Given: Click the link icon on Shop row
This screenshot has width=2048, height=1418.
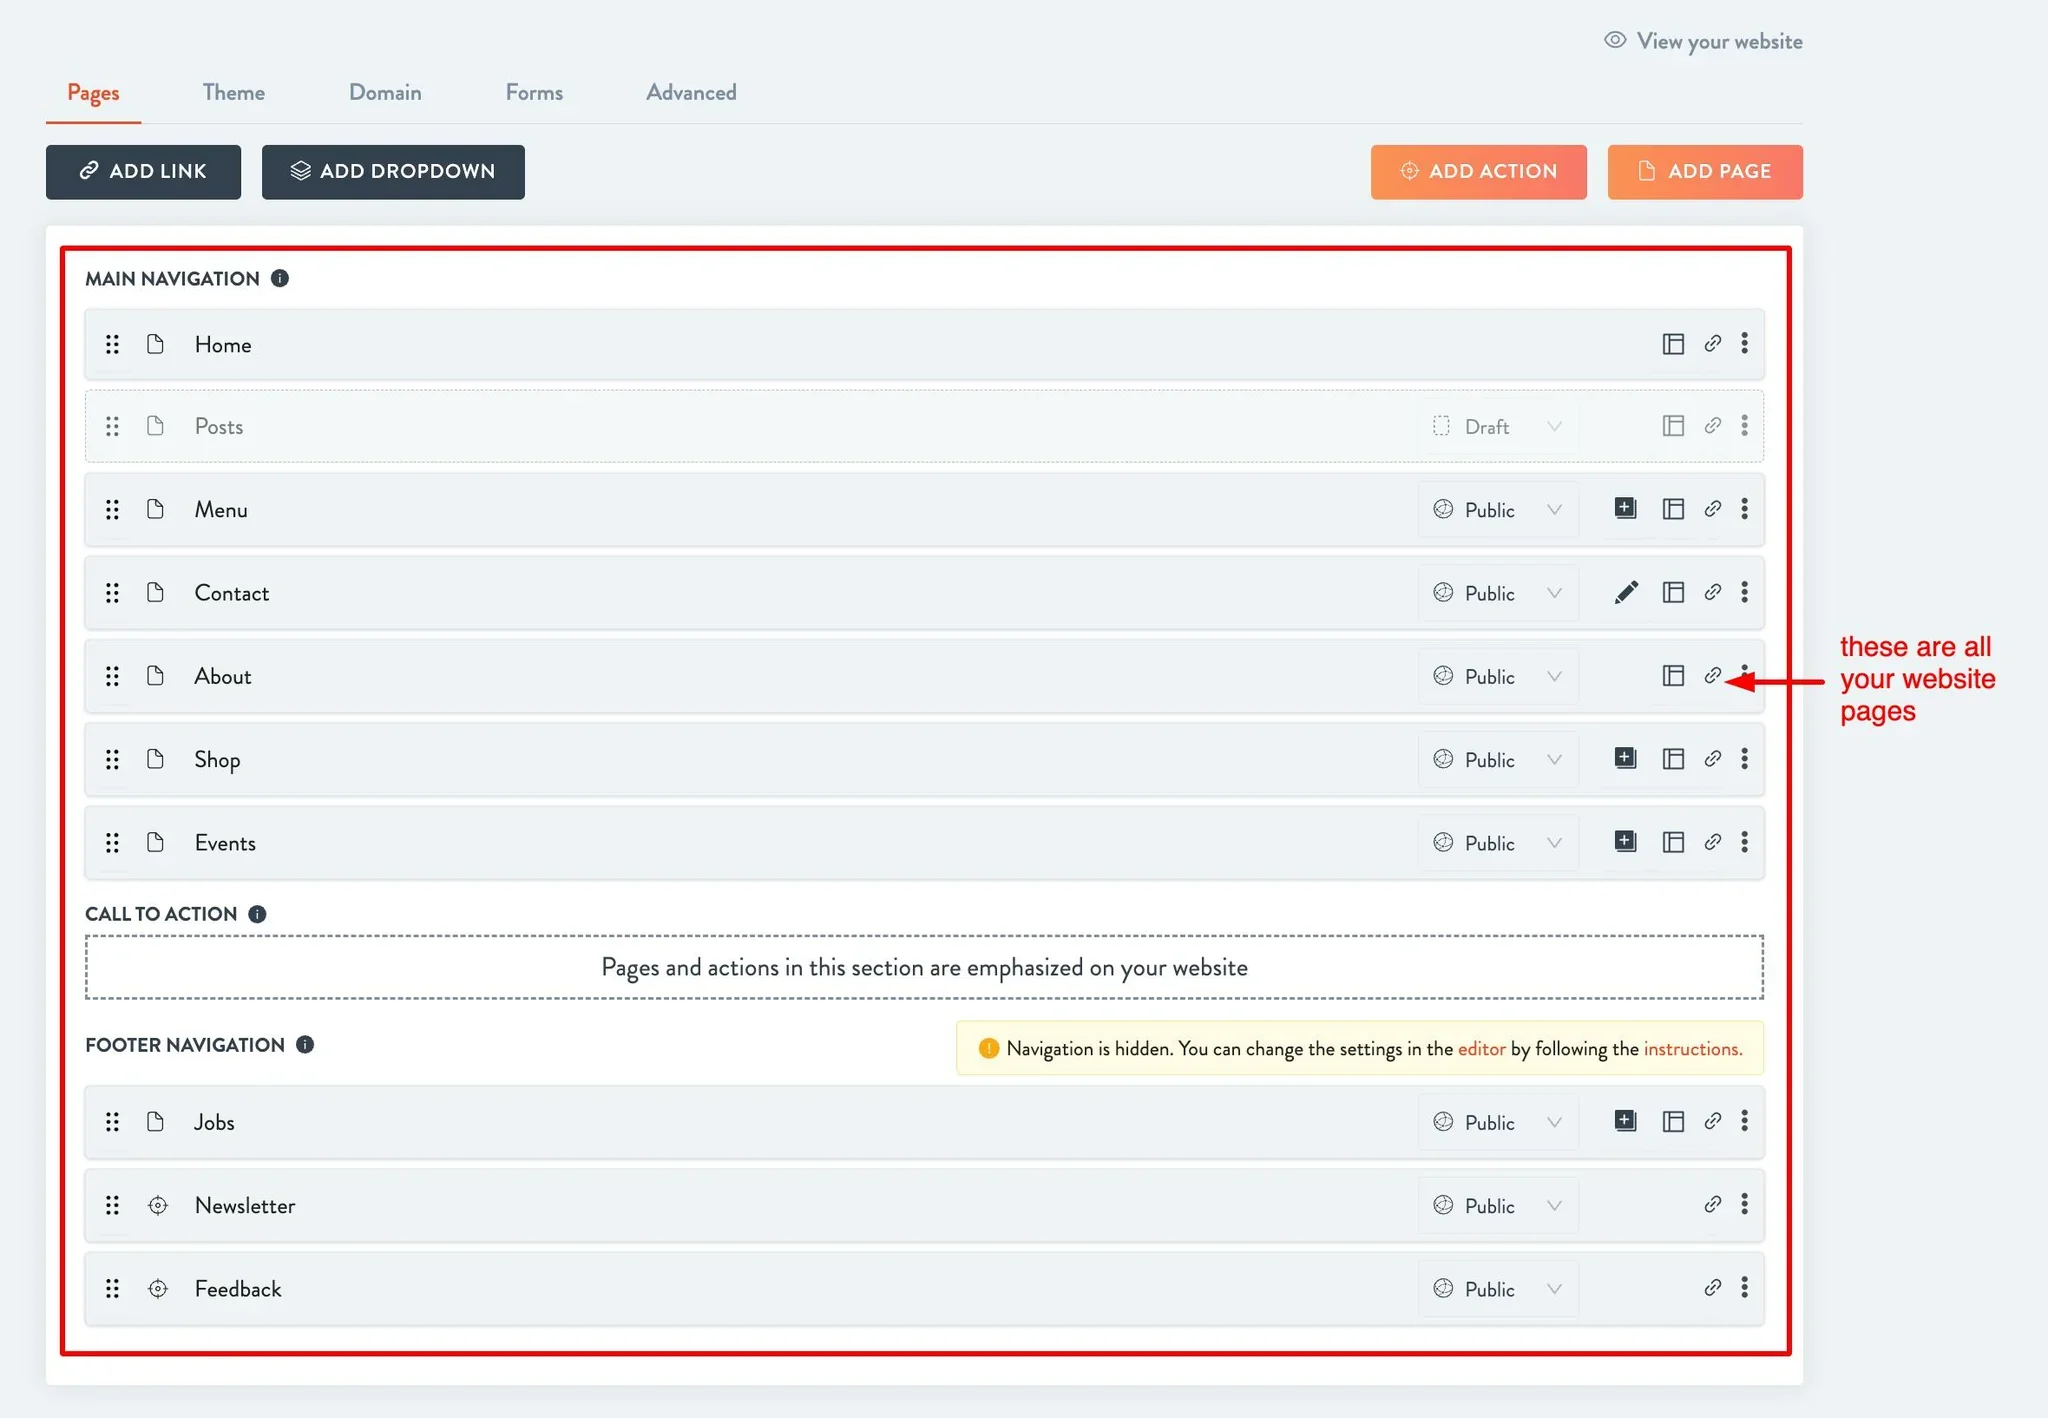Looking at the screenshot, I should click(1713, 758).
